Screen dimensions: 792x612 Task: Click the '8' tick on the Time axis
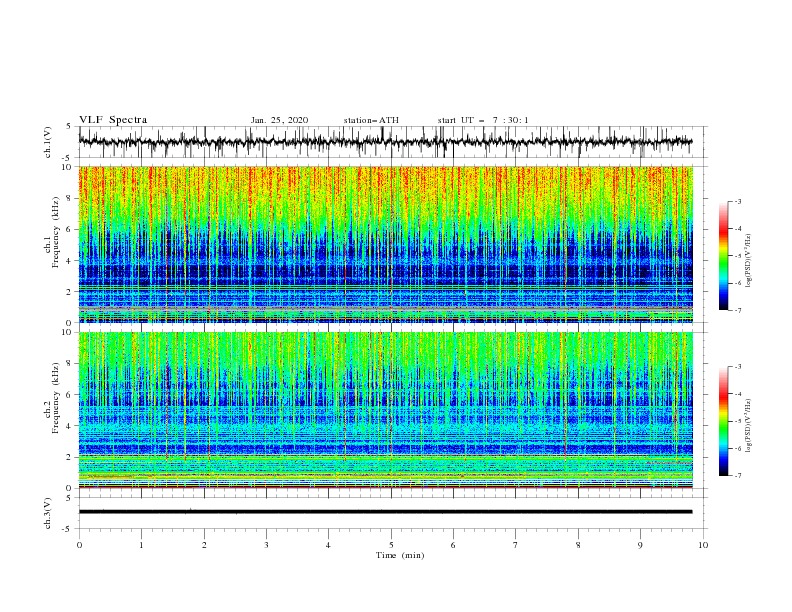pos(578,545)
